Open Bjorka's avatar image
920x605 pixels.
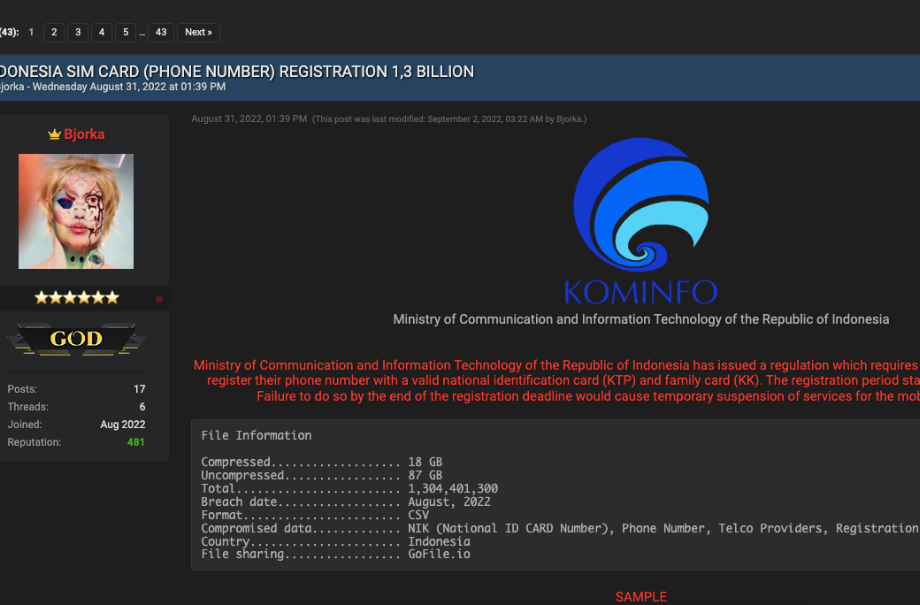point(76,211)
